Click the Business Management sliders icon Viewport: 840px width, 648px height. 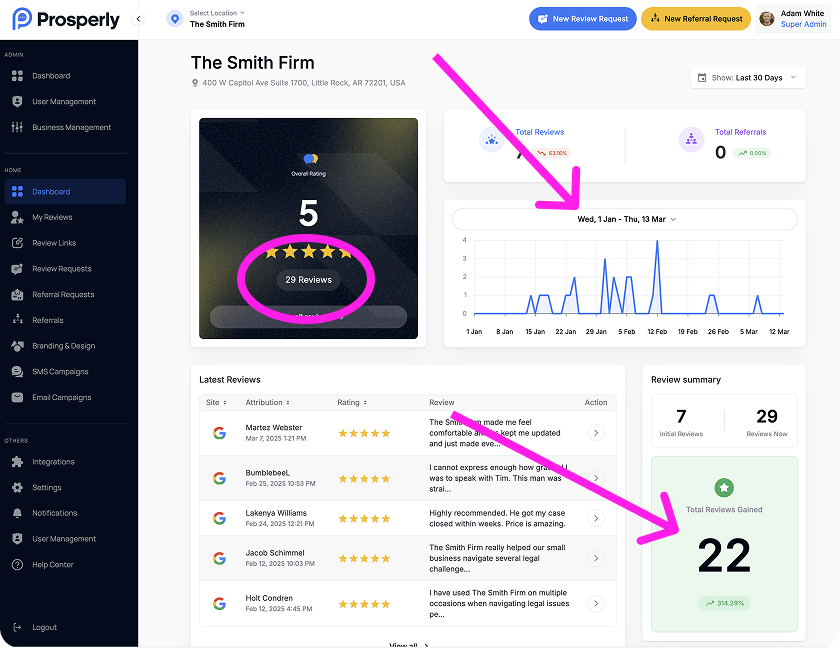(x=17, y=127)
